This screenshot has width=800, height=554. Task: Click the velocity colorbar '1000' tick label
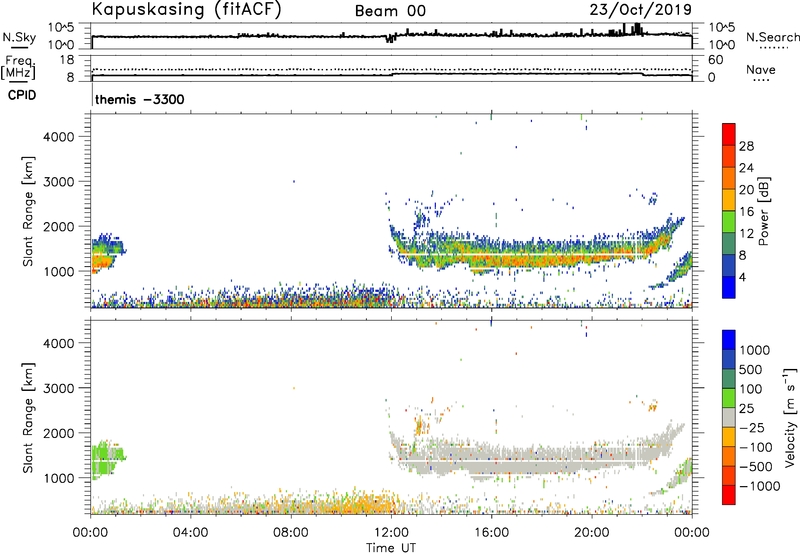[755, 350]
